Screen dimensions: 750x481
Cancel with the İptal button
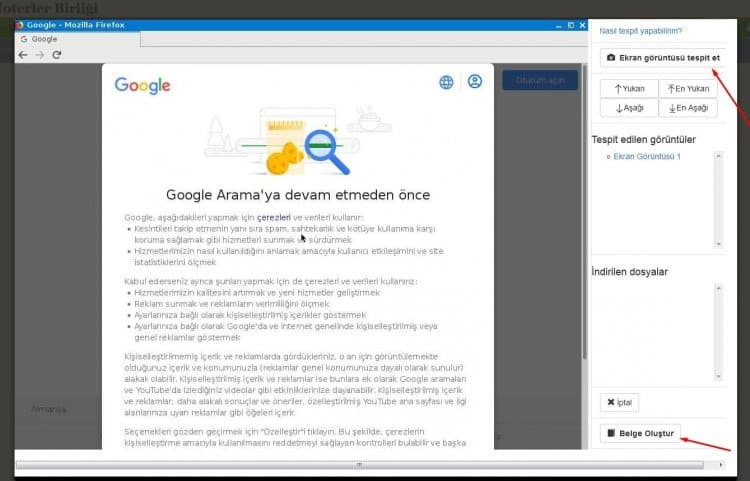pos(619,403)
